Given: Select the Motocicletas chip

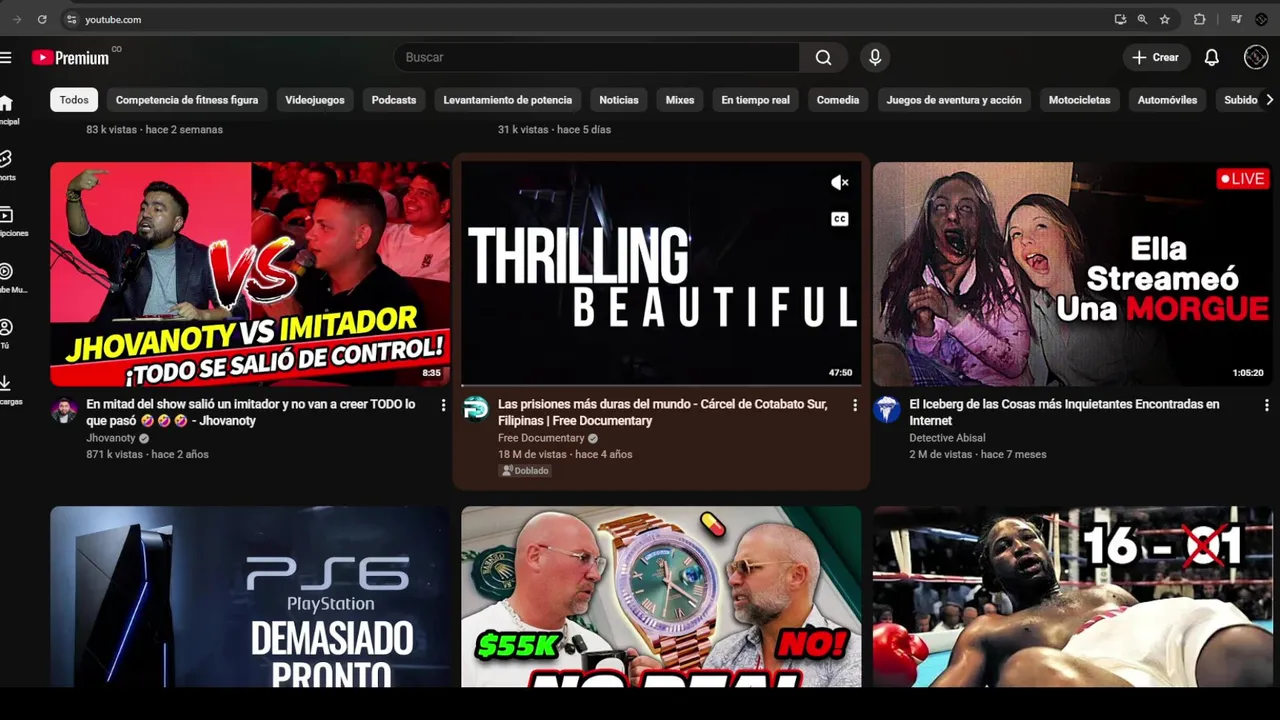Looking at the screenshot, I should tap(1079, 100).
